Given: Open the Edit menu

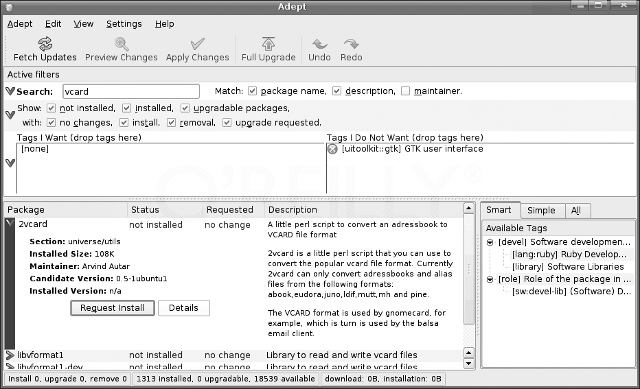Looking at the screenshot, I should [53, 24].
